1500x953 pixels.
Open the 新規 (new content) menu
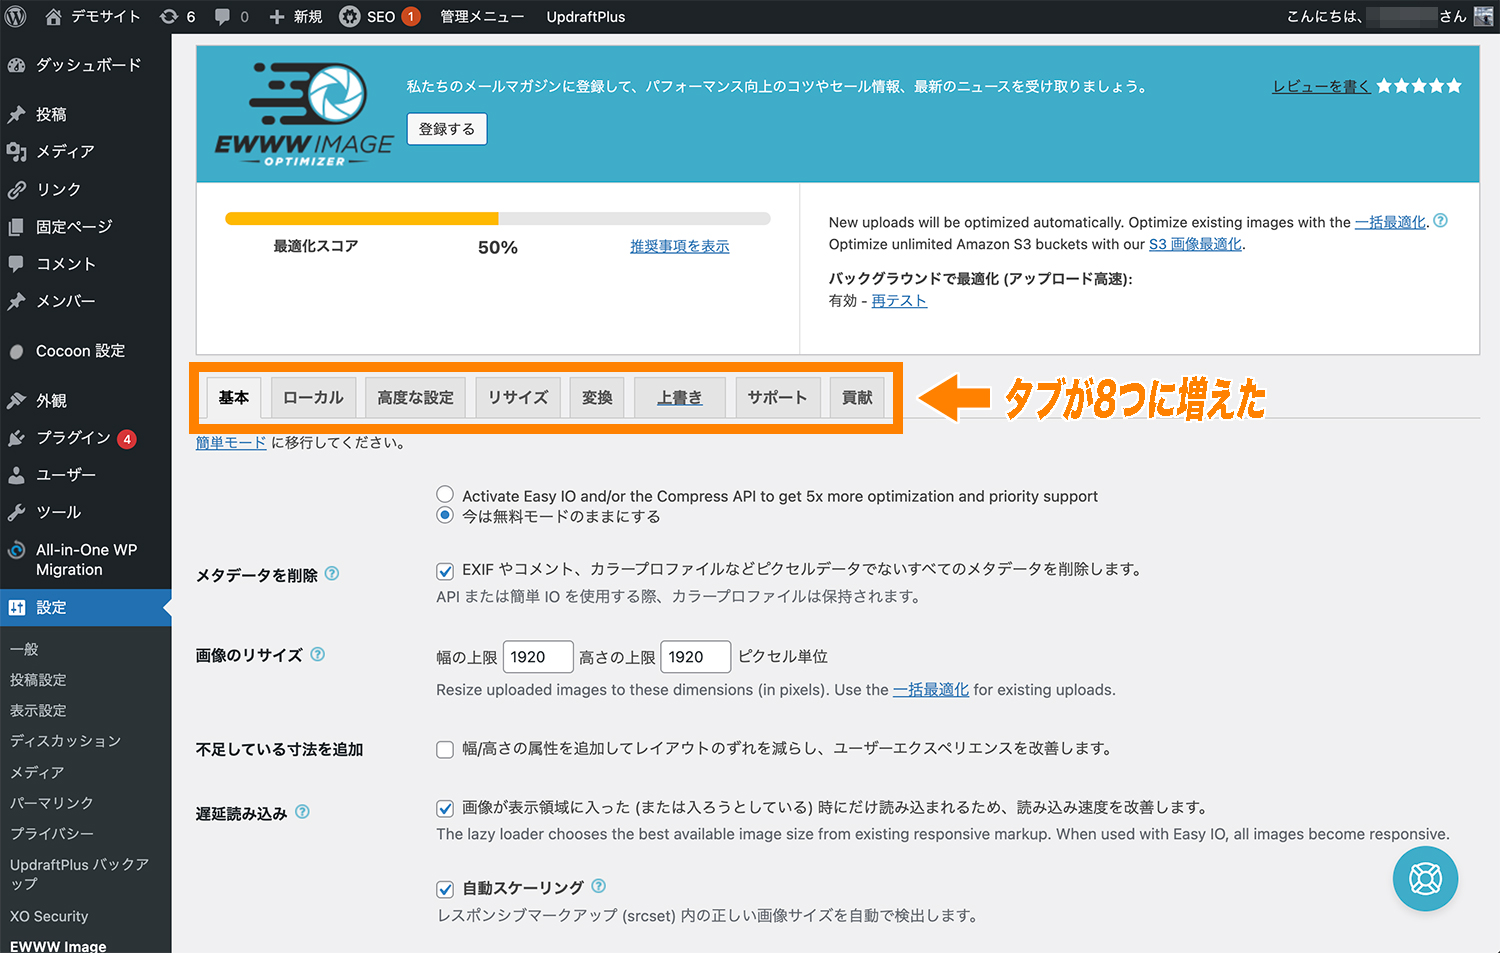(294, 16)
